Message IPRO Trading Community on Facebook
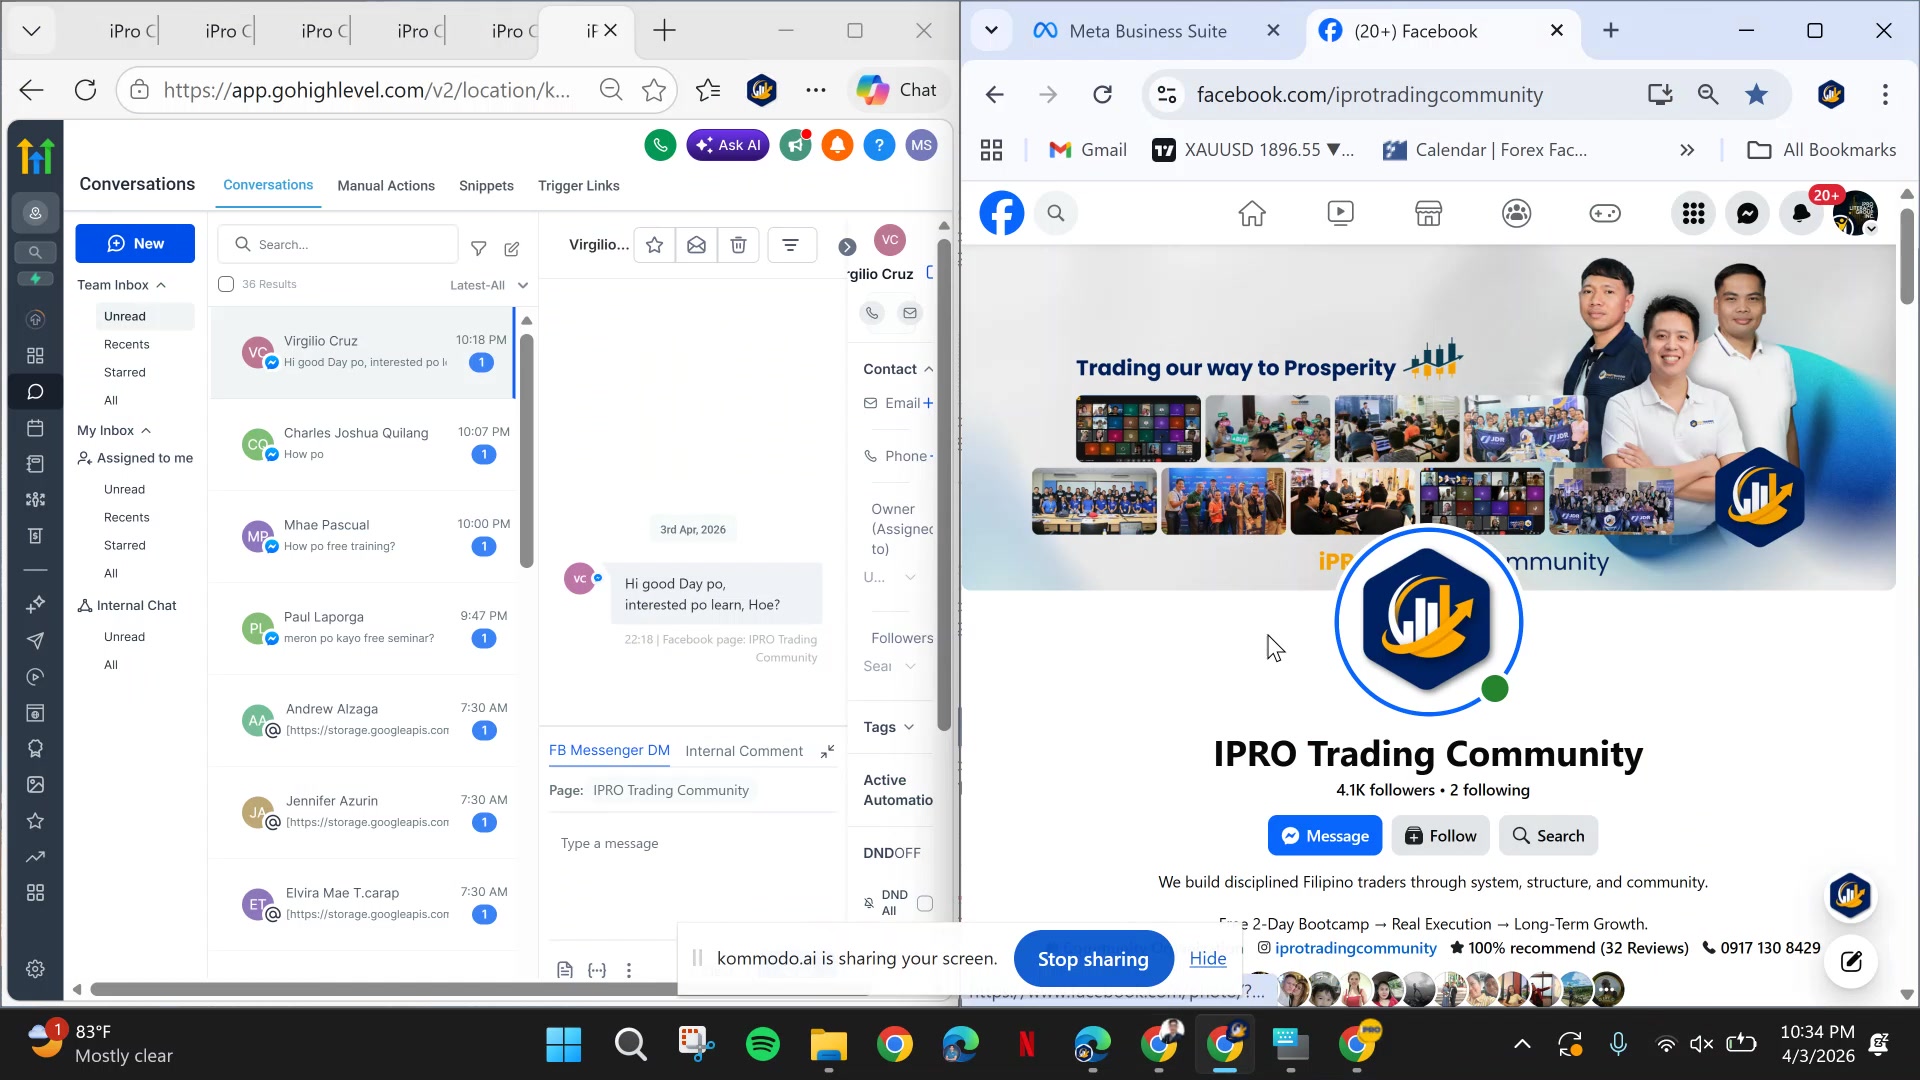 pos(1325,836)
